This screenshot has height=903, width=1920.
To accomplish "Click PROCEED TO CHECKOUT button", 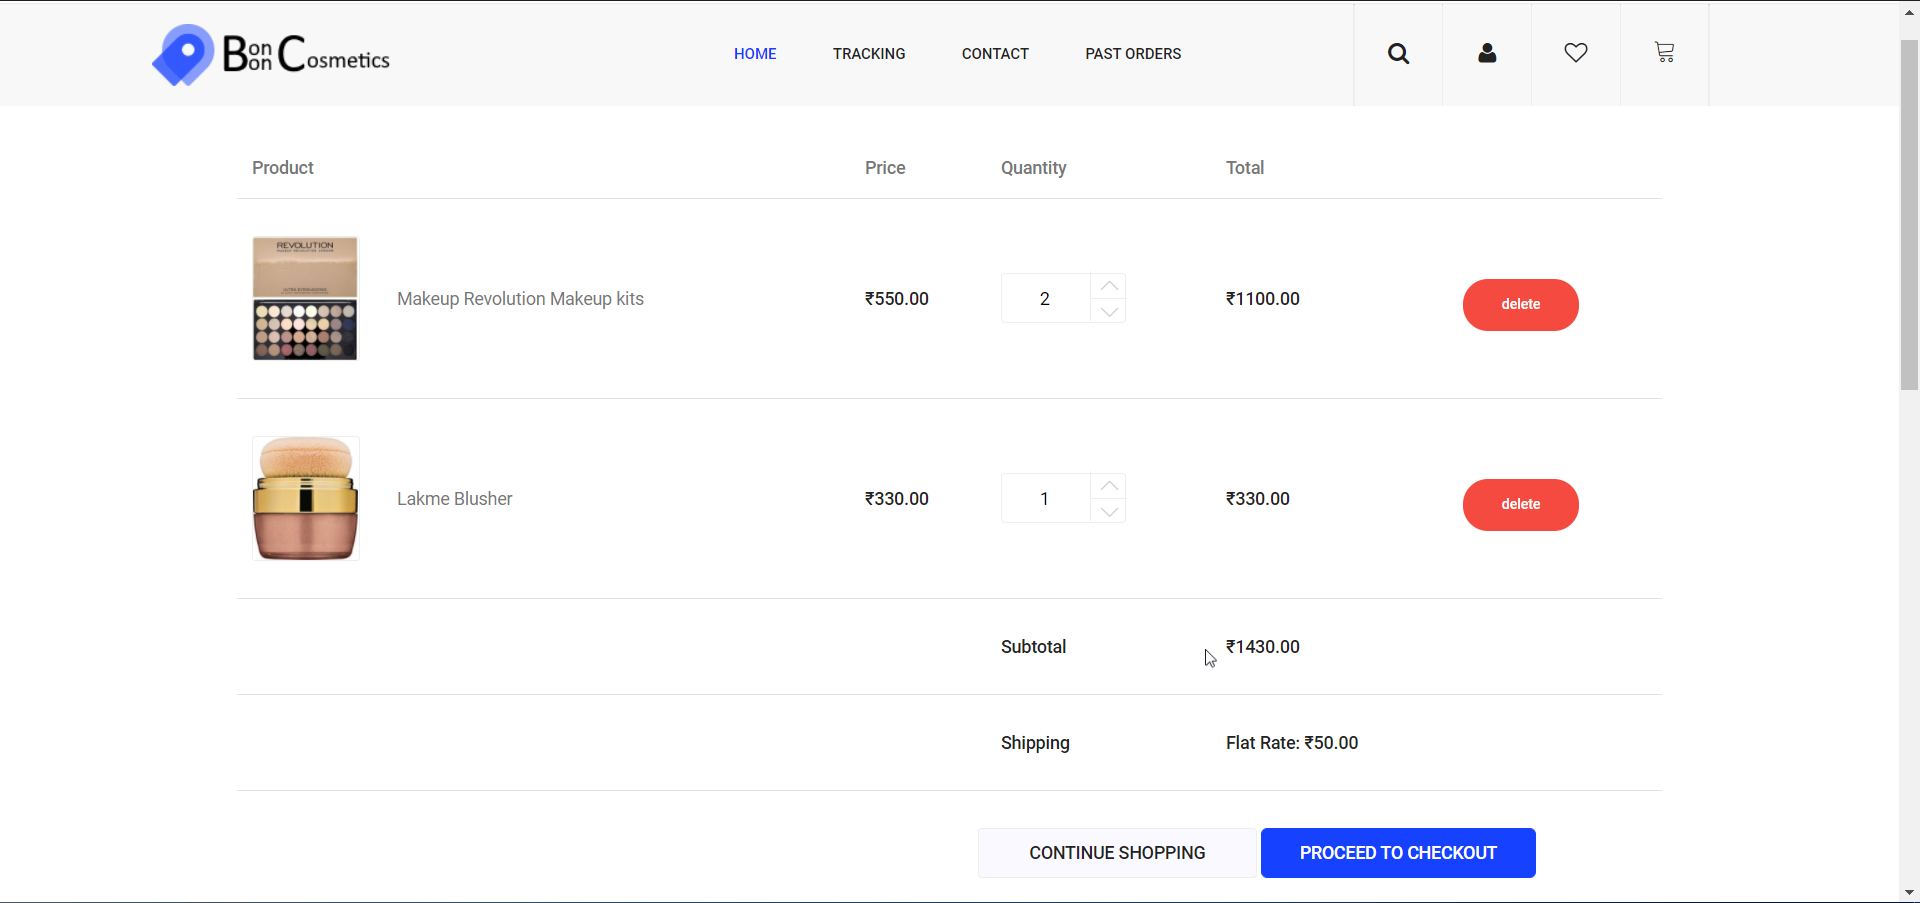I will 1398,853.
